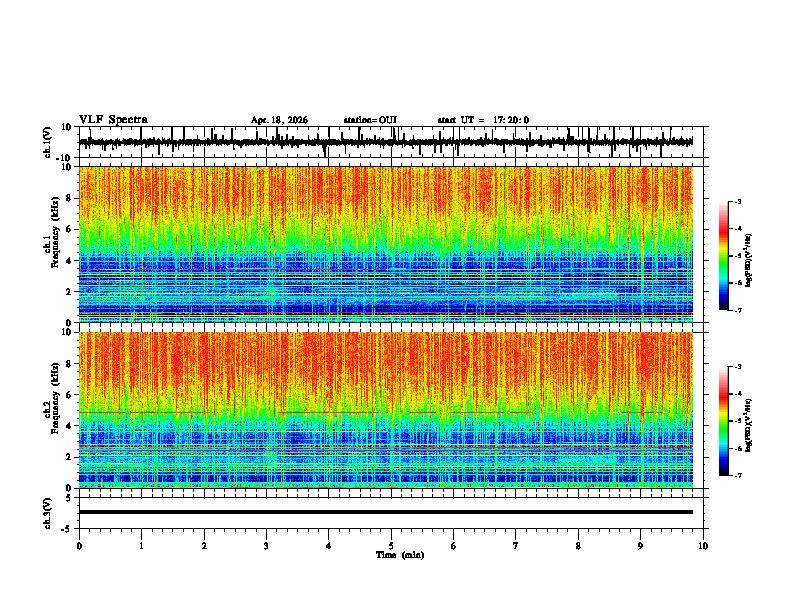Click the 3 minute tick label on time axis
792x612 pixels.
(266, 546)
